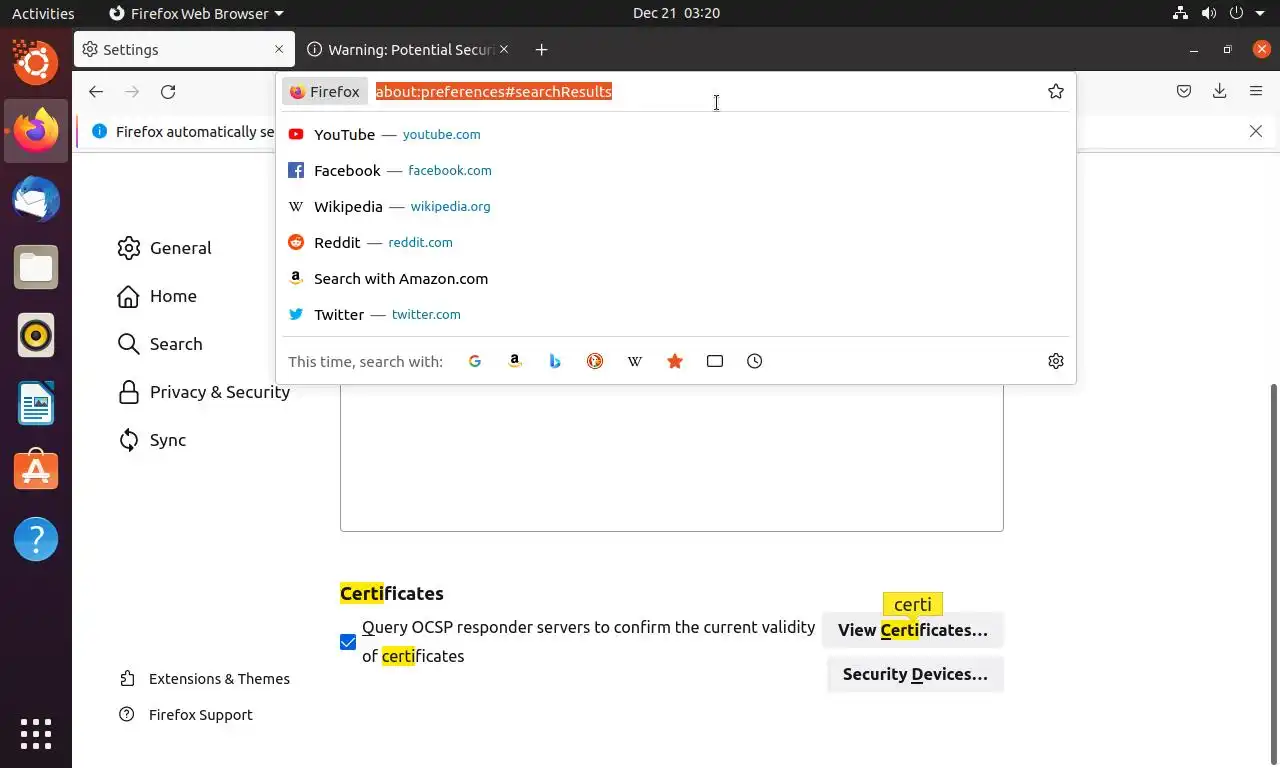Open Sync settings category
Screen dimensions: 1280x768
click(x=152, y=440)
